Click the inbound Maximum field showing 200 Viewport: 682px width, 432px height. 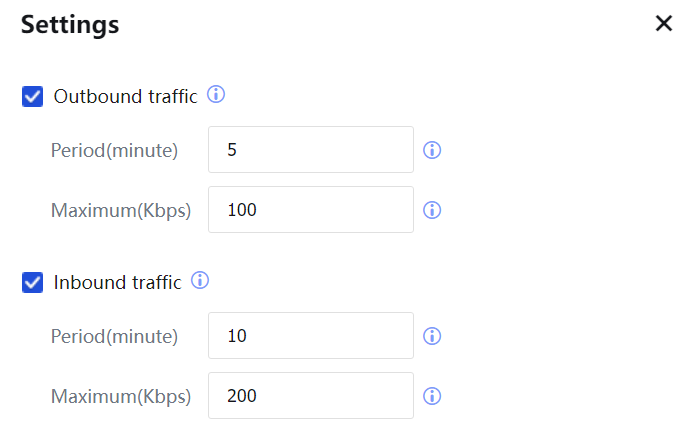(310, 396)
